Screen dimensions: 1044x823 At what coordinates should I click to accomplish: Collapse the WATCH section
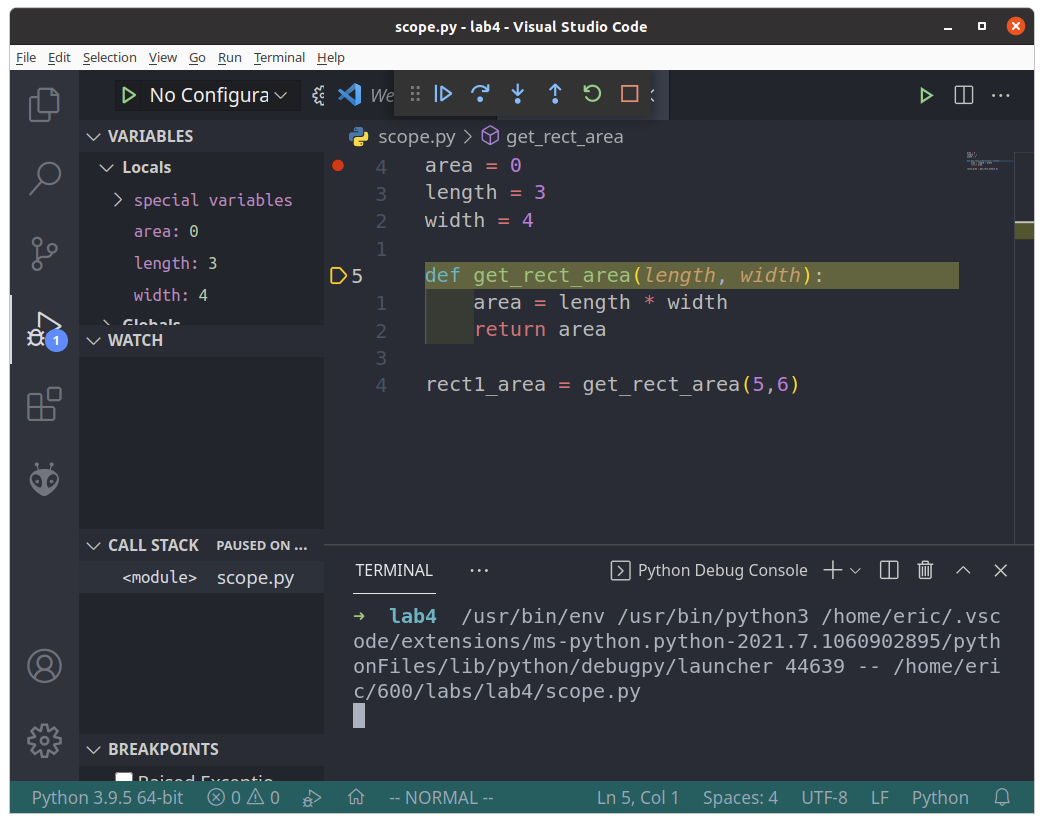point(135,340)
